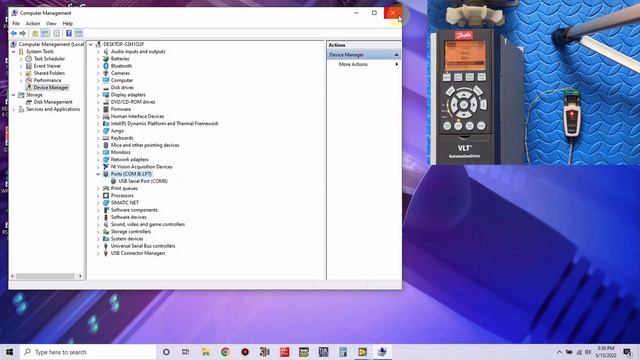Select Storage controllers row
This screenshot has width=640, height=360.
coord(131,232)
